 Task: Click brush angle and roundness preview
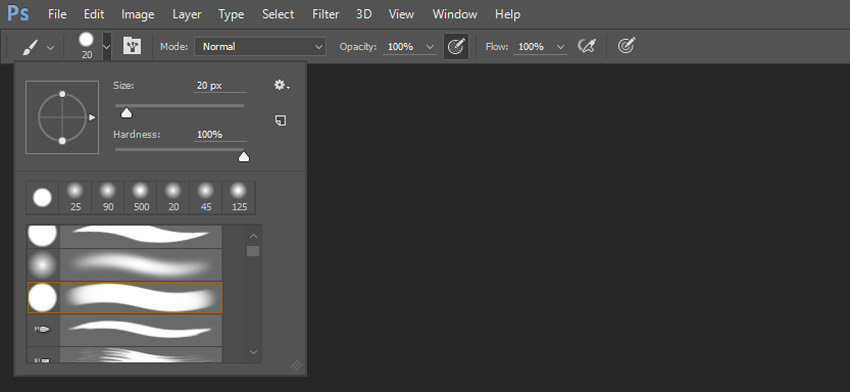[x=62, y=117]
